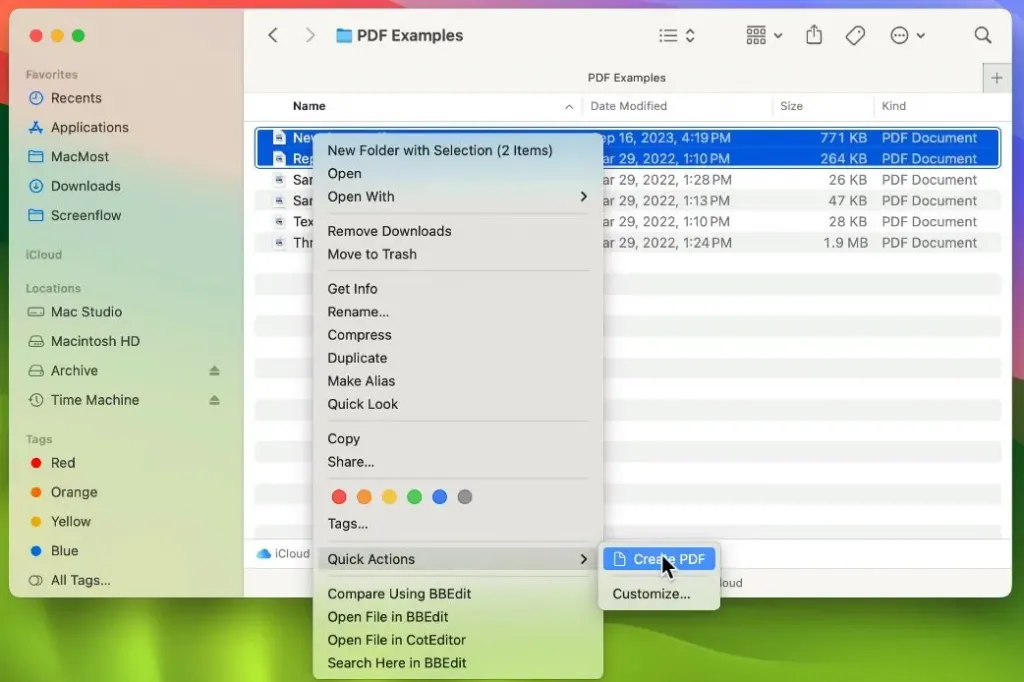Choose Open File in CotEditor
The height and width of the screenshot is (682, 1024).
pos(396,640)
